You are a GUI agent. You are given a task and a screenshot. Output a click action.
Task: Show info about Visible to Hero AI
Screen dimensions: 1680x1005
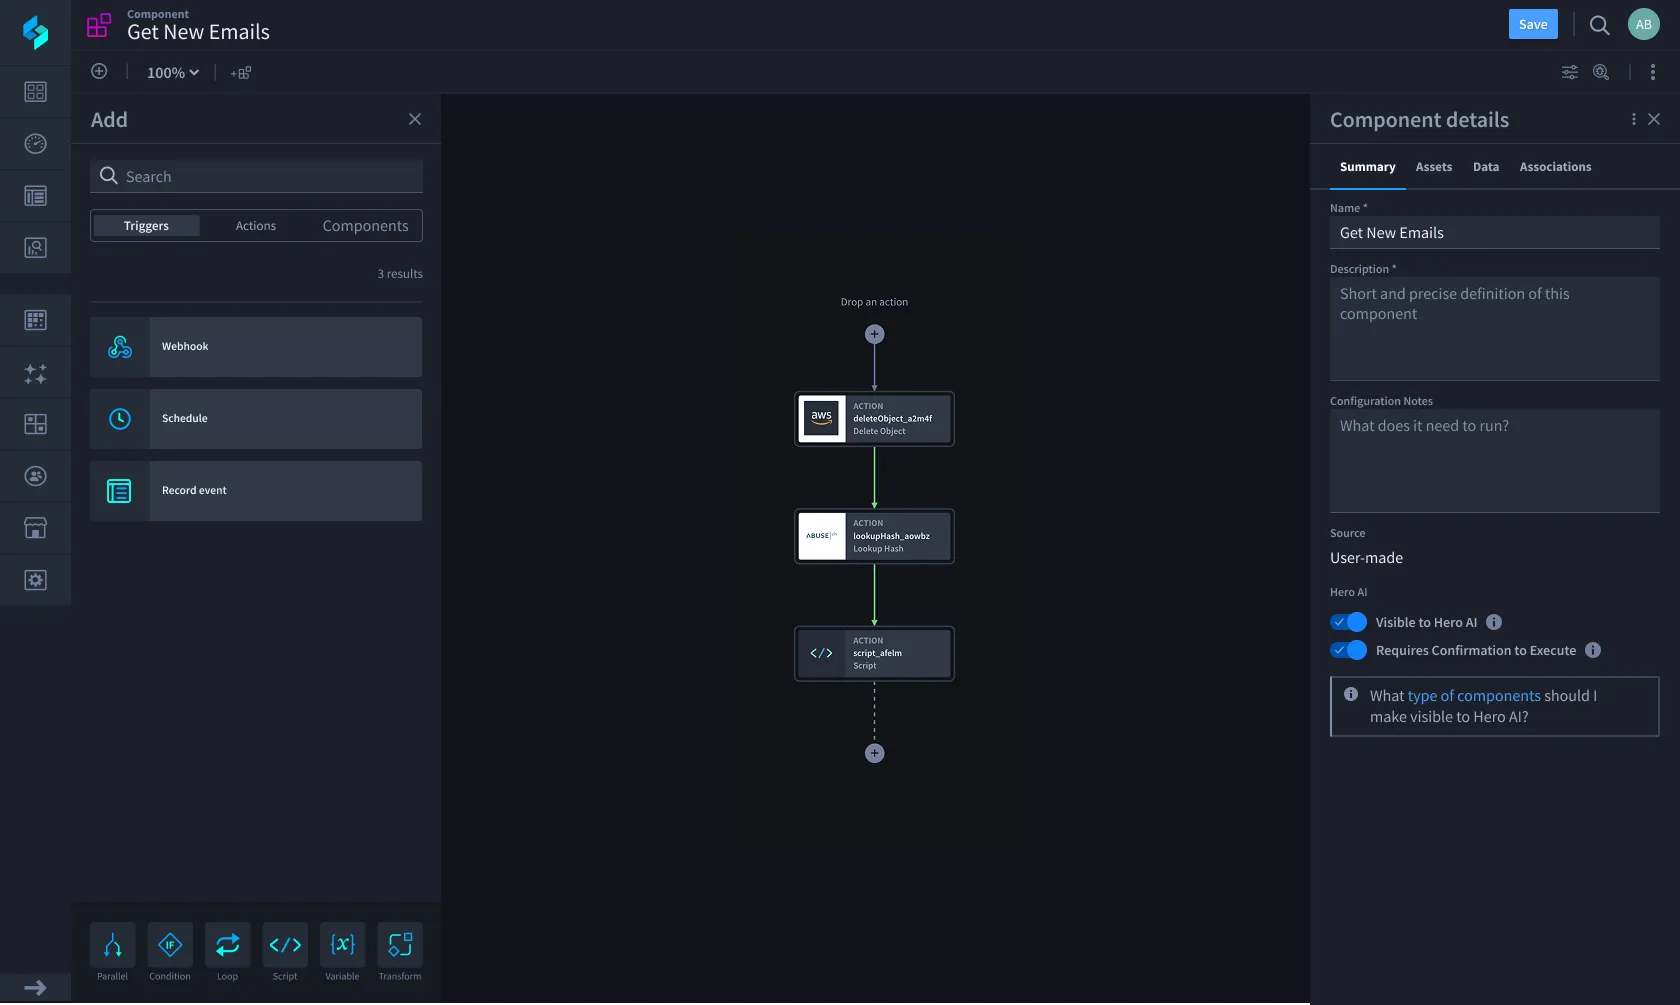pos(1494,622)
